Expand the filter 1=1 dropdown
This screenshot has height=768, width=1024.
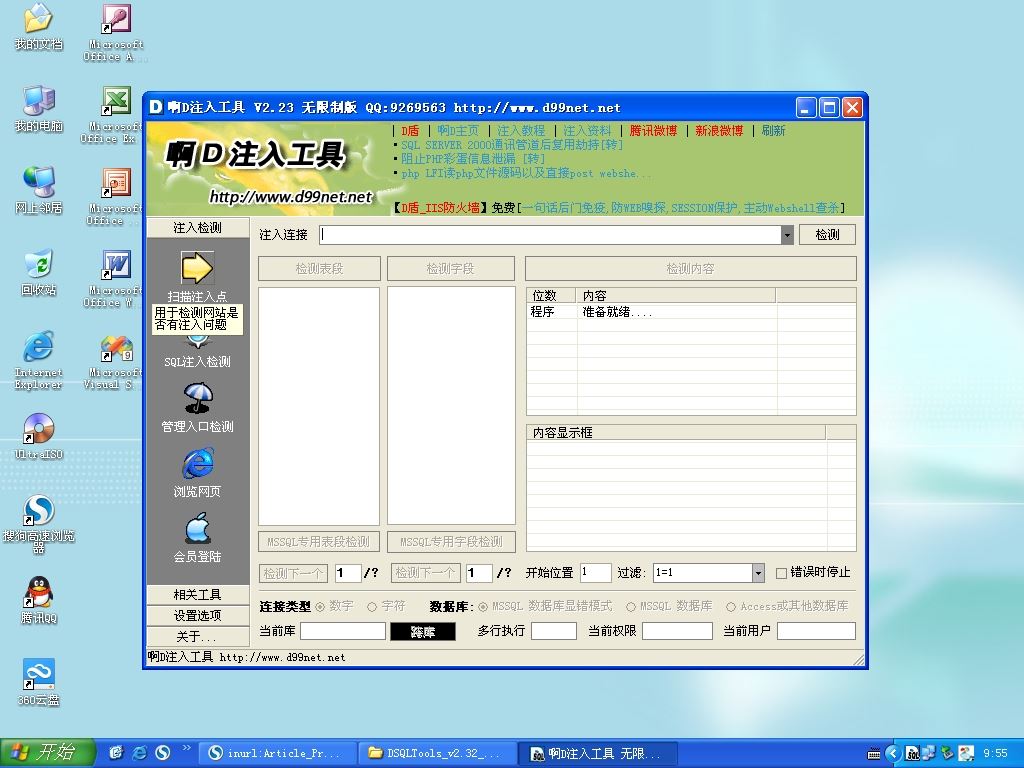[758, 573]
